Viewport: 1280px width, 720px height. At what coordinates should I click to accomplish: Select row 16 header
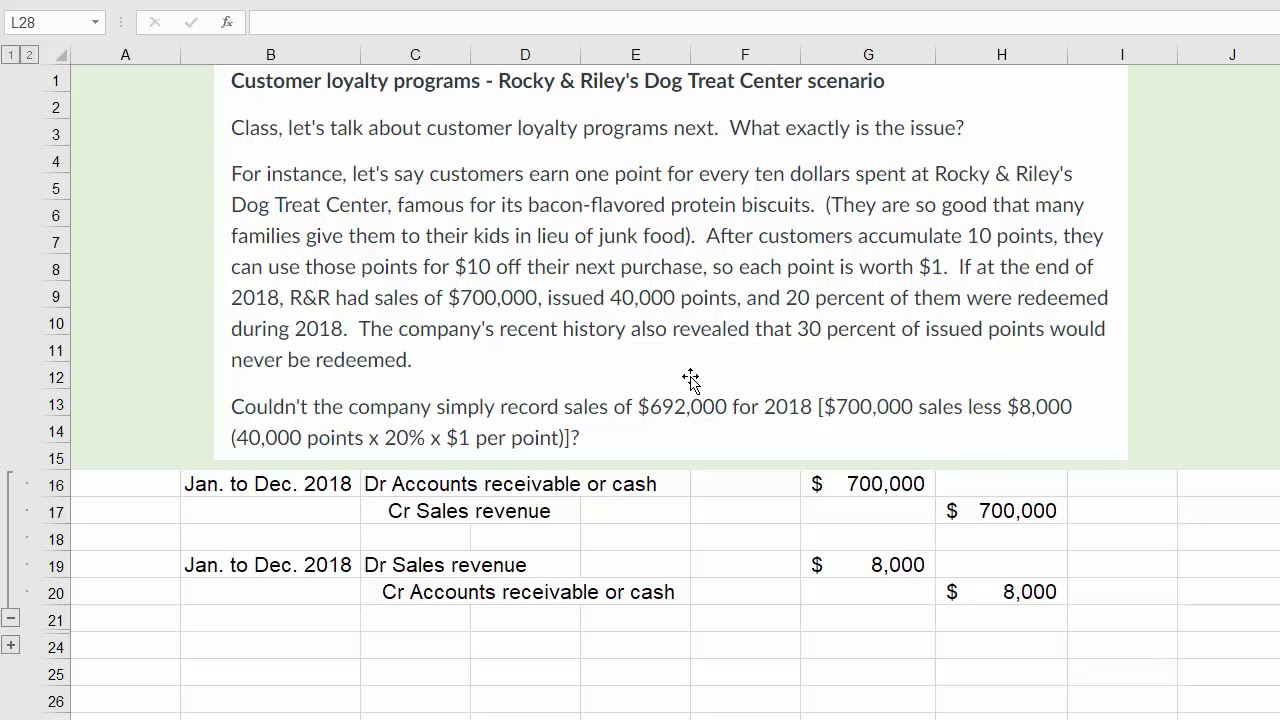56,486
